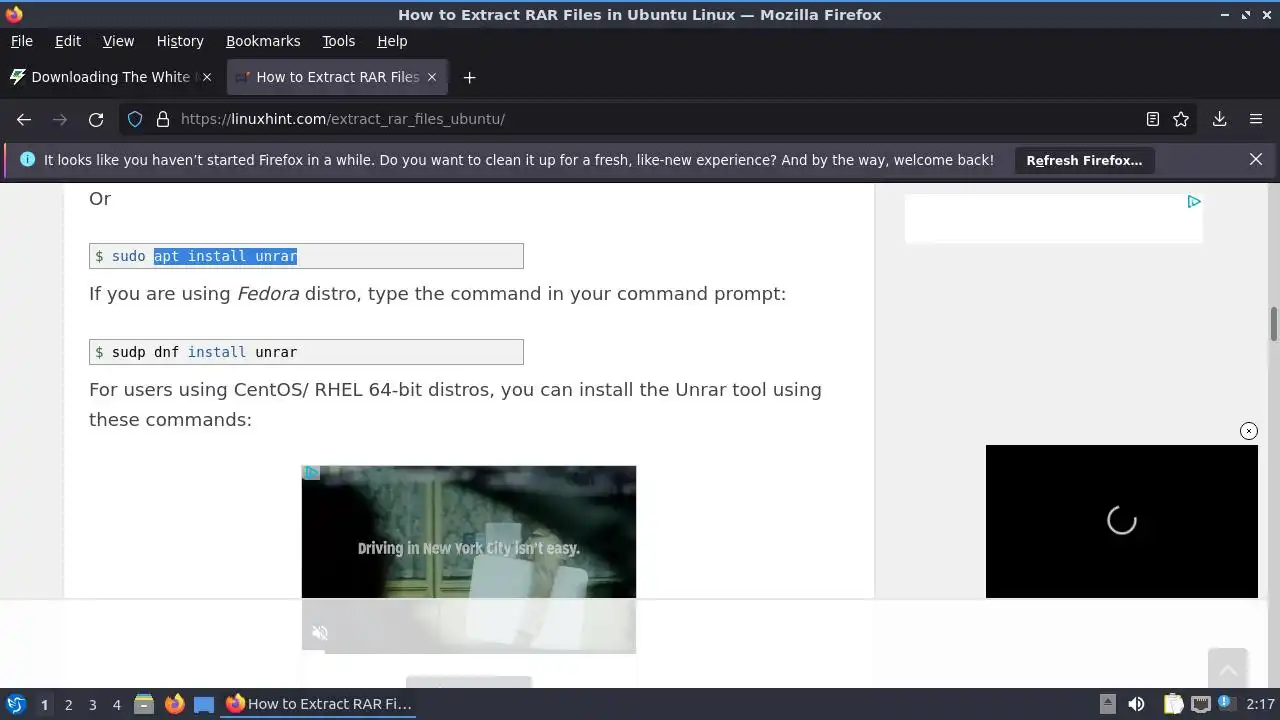Image resolution: width=1280 pixels, height=720 pixels.
Task: Click the info icon in notification bar
Action: [27, 160]
